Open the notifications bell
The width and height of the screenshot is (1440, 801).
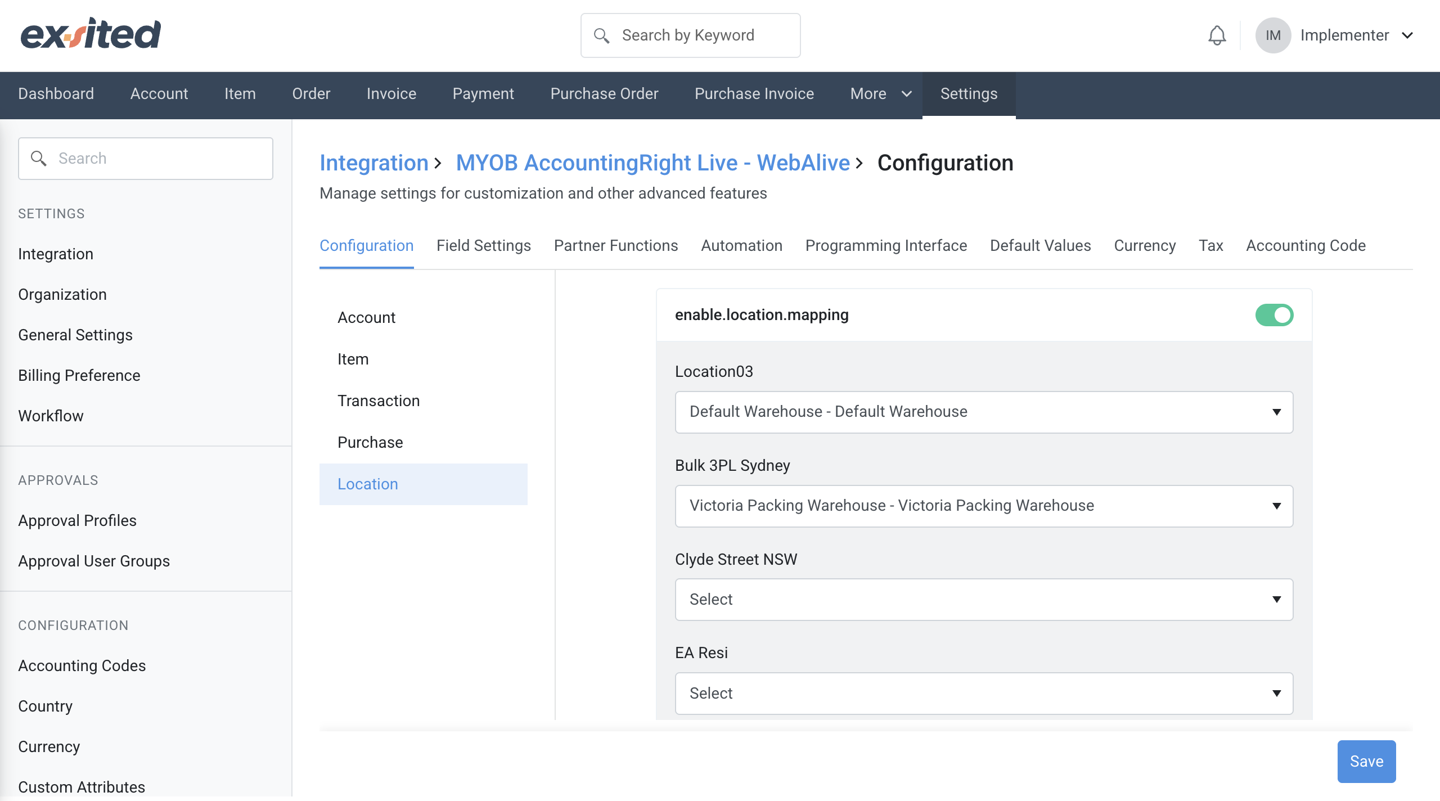tap(1217, 36)
